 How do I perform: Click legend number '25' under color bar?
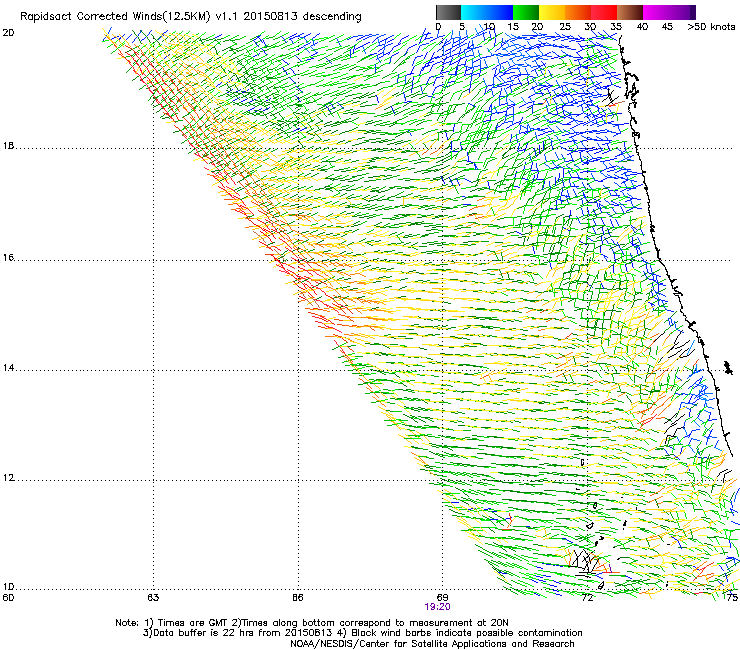pos(565,27)
